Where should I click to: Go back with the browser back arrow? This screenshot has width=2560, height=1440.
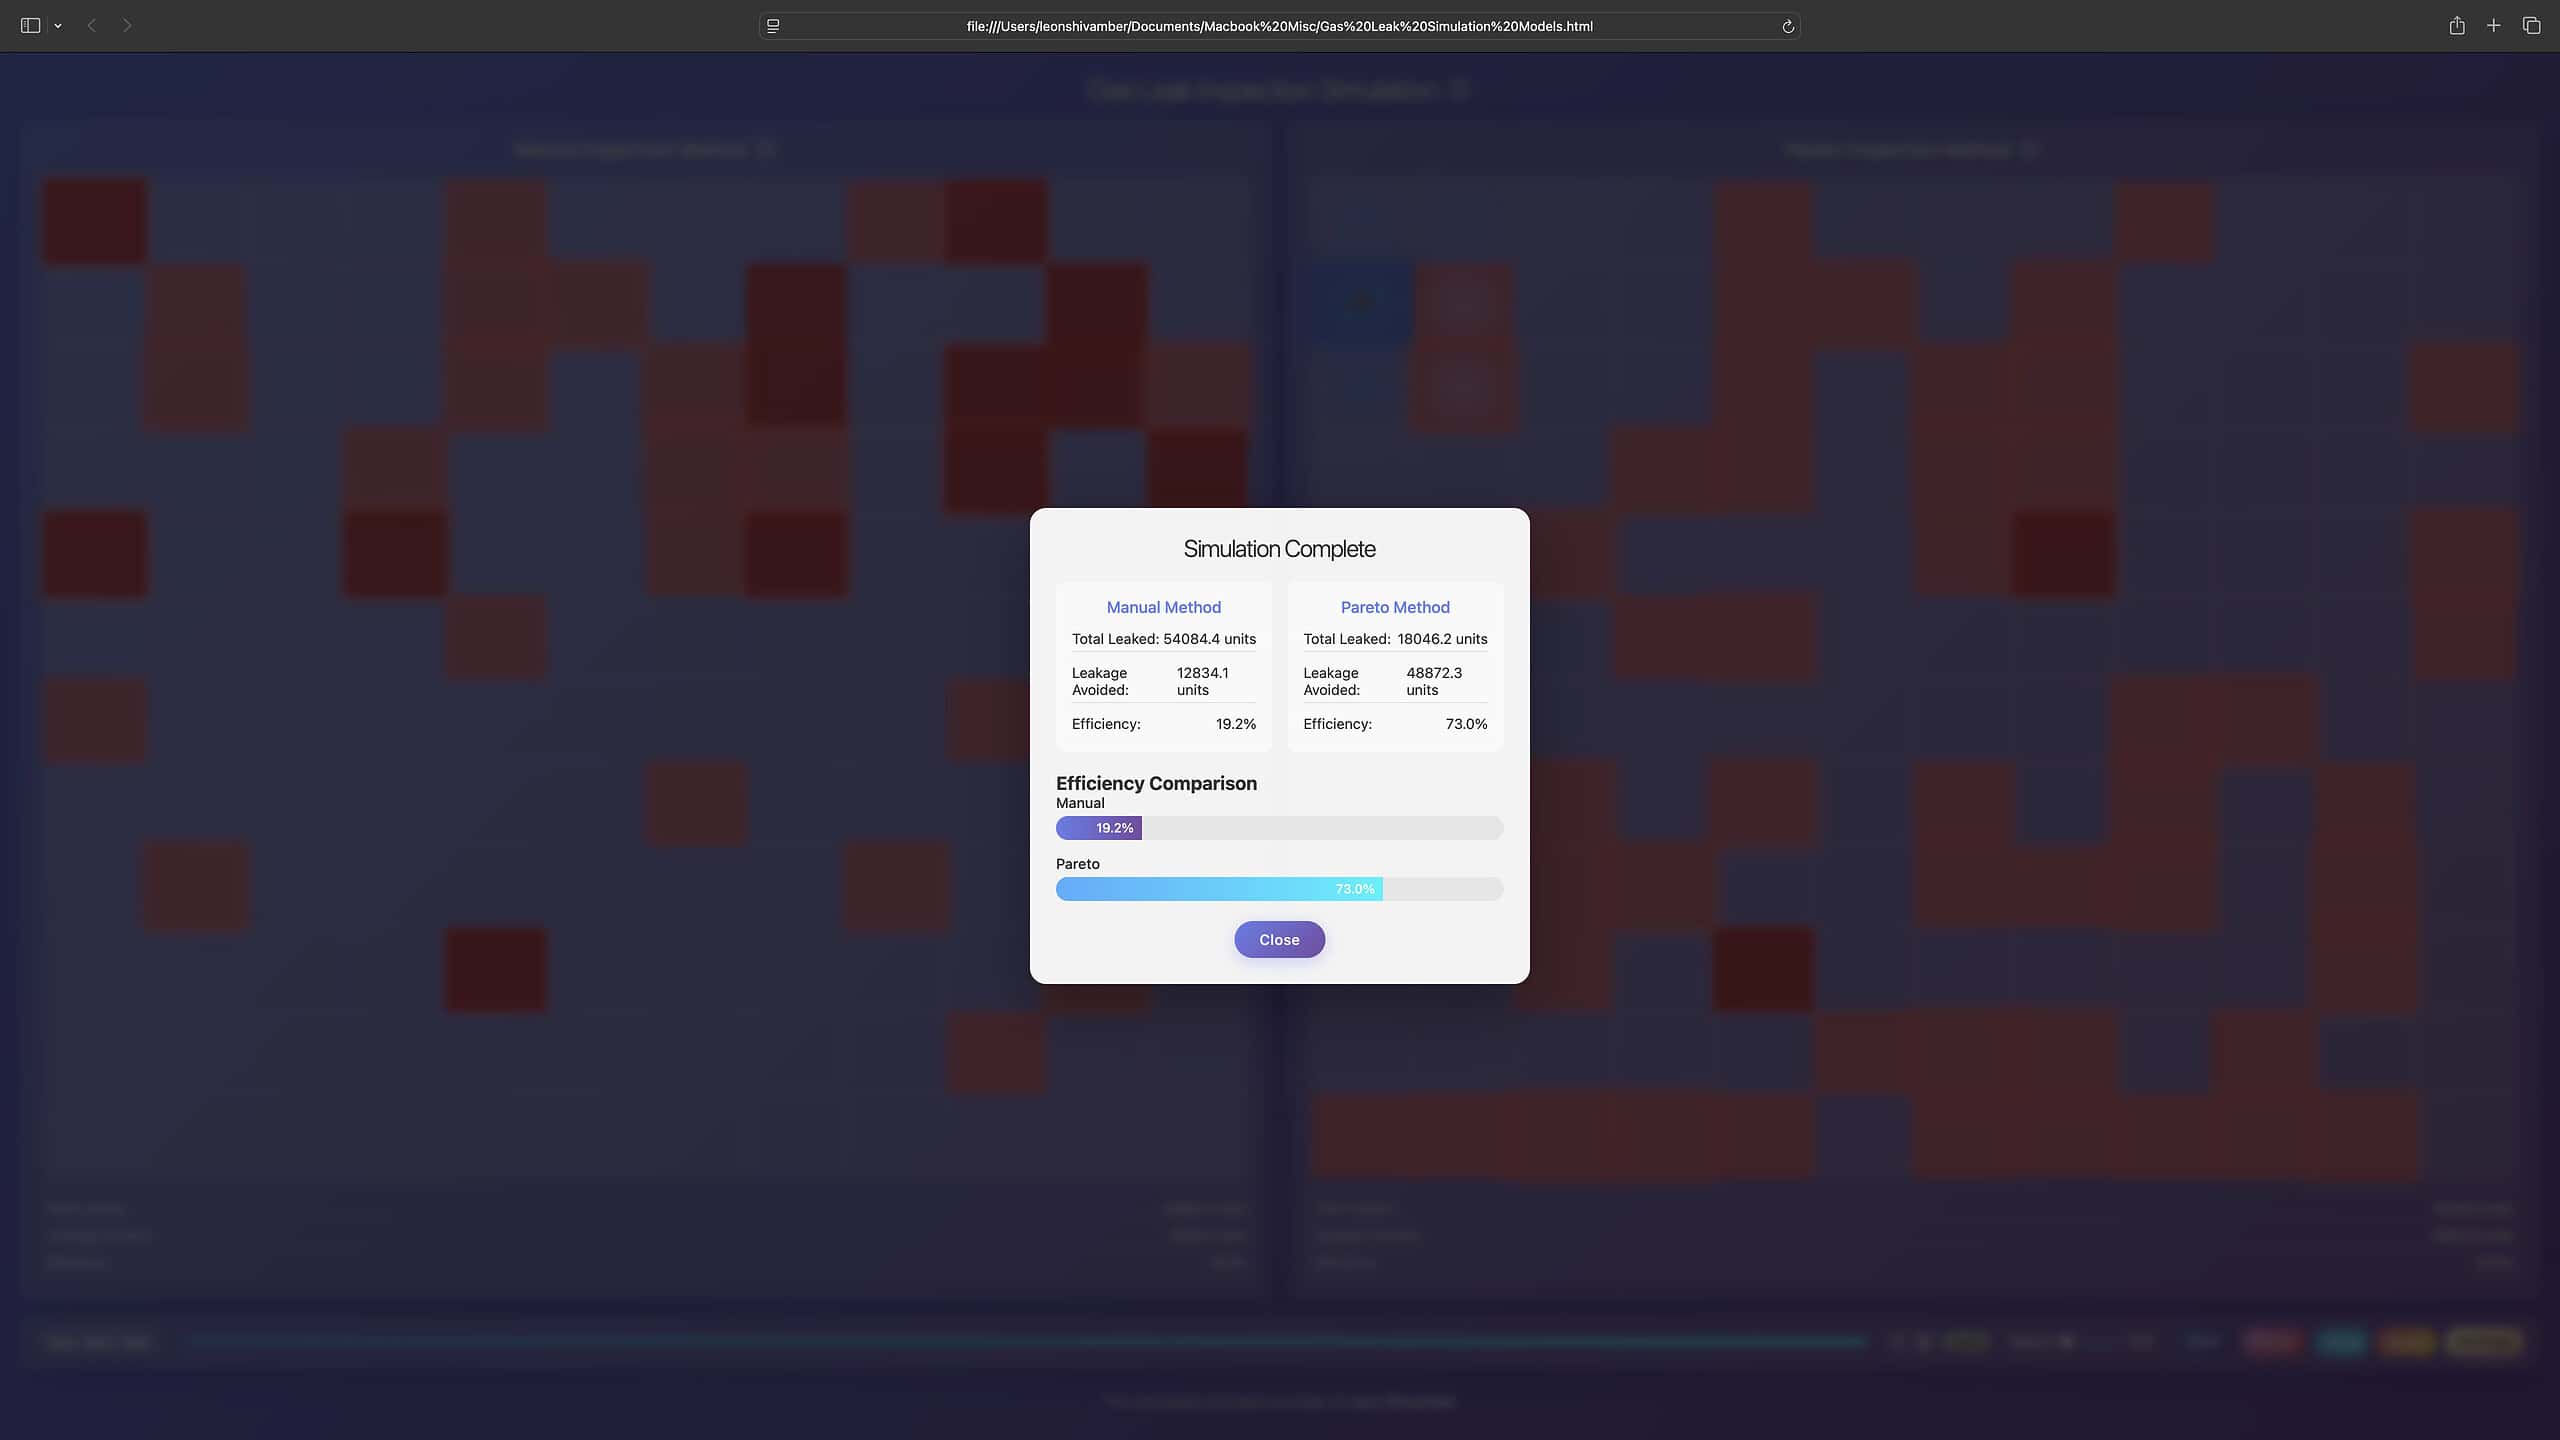tap(92, 26)
